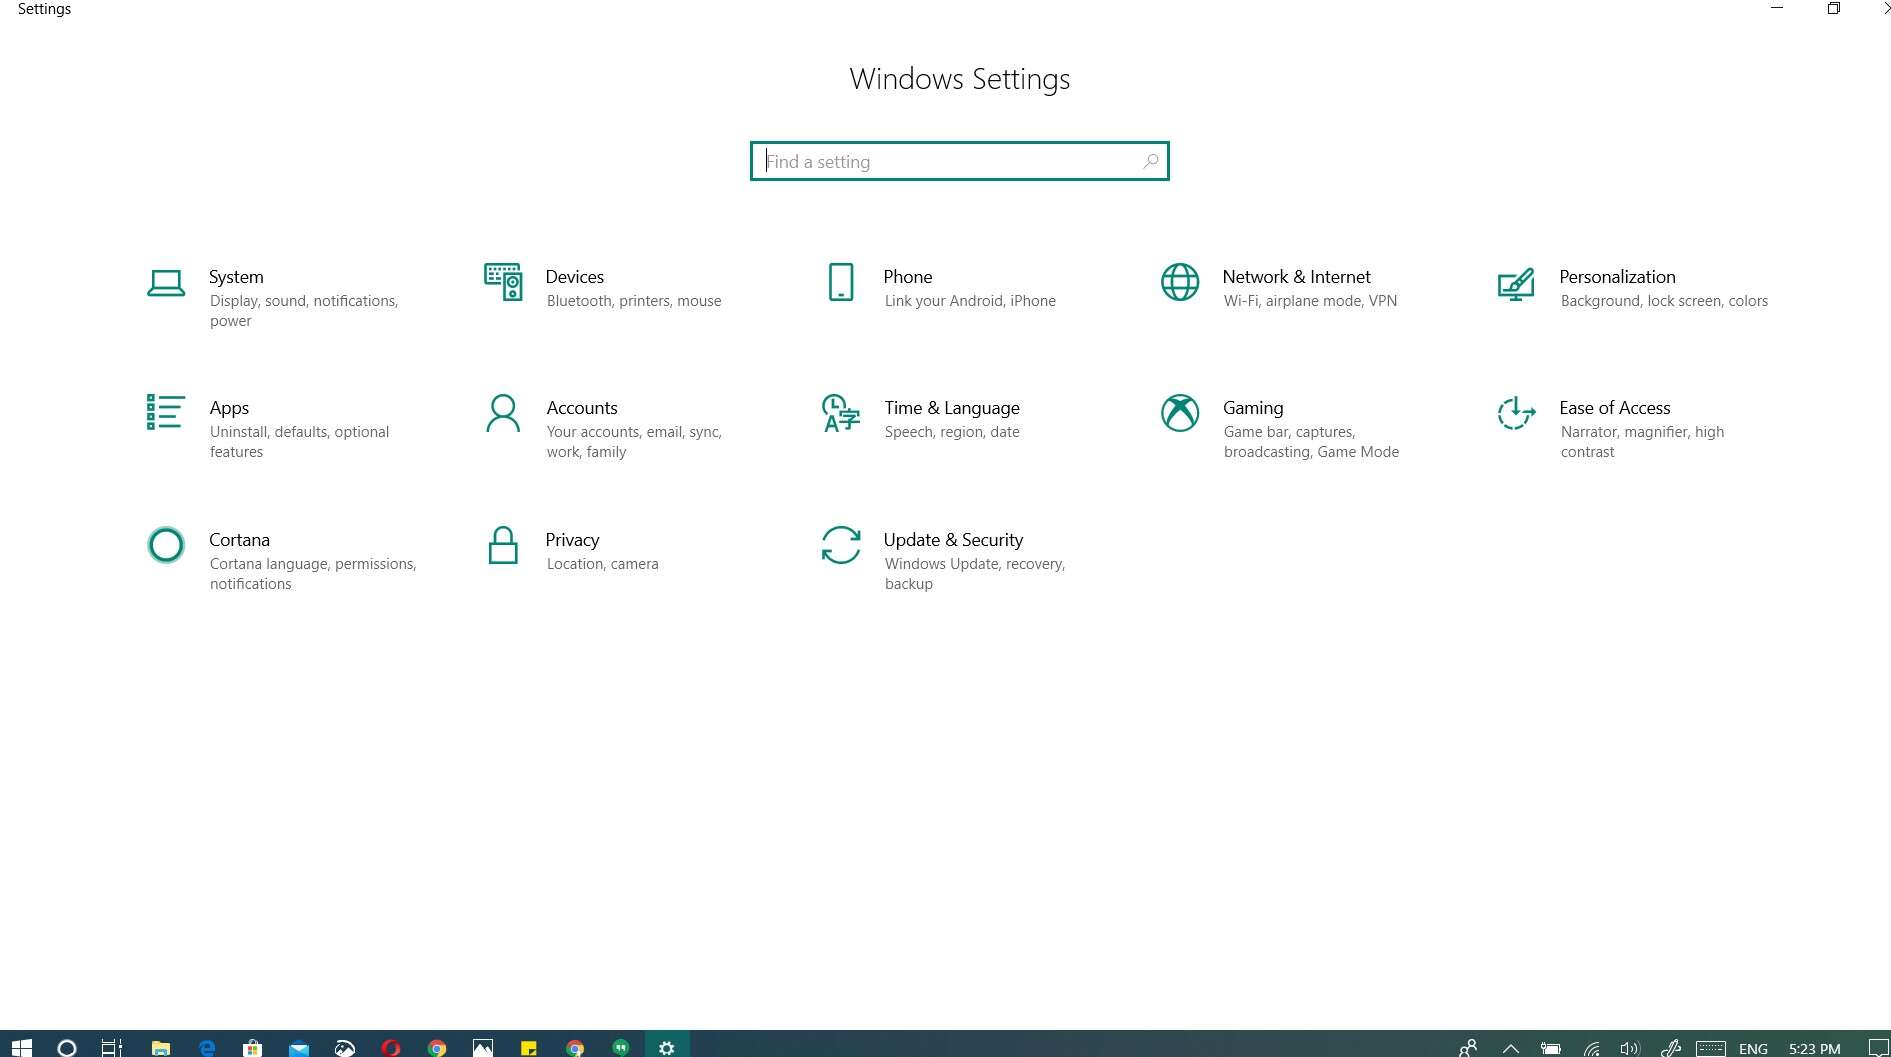The image size is (1891, 1057).
Task: Select the Network & Internet globe icon
Action: (x=1180, y=282)
